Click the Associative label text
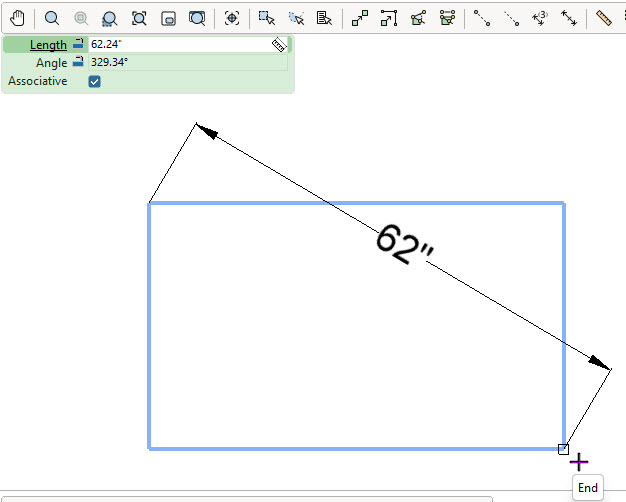Viewport: 626px width, 502px height. [38, 81]
